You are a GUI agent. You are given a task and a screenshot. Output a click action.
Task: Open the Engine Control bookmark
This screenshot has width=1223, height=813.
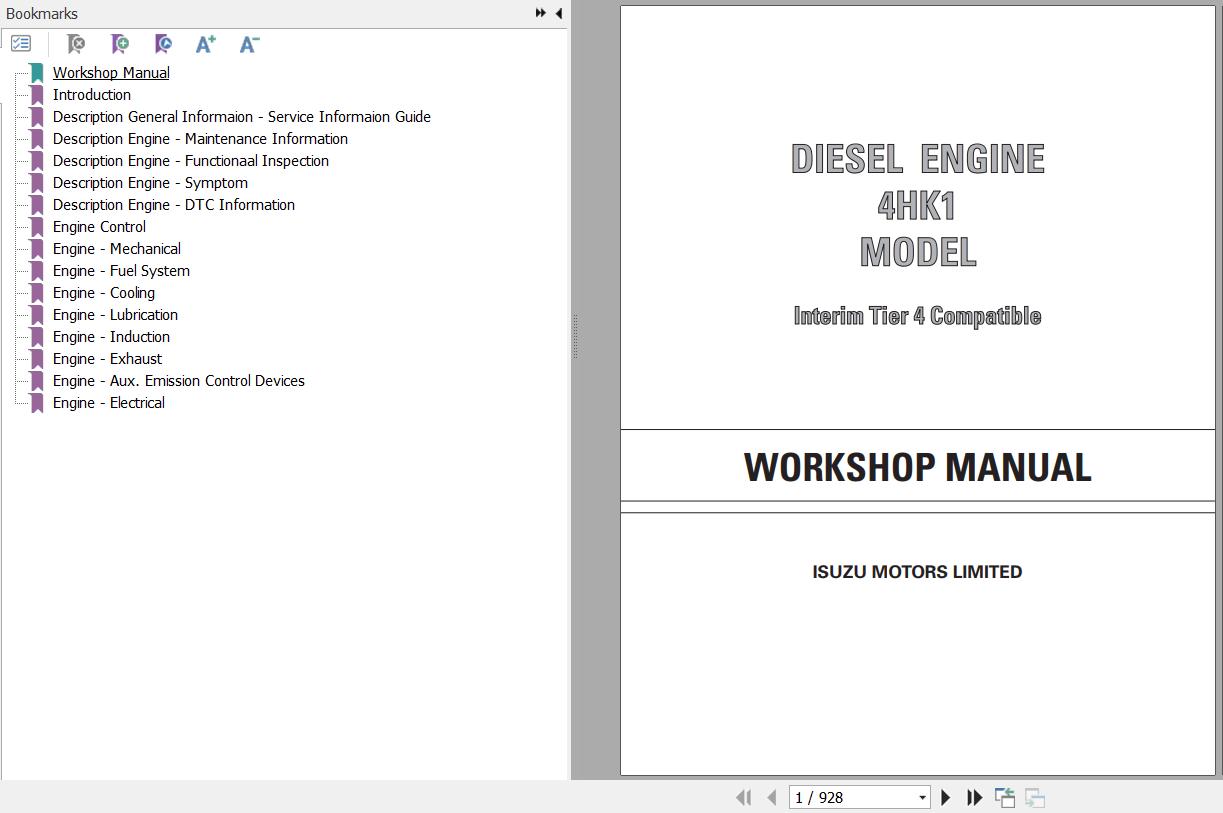99,227
